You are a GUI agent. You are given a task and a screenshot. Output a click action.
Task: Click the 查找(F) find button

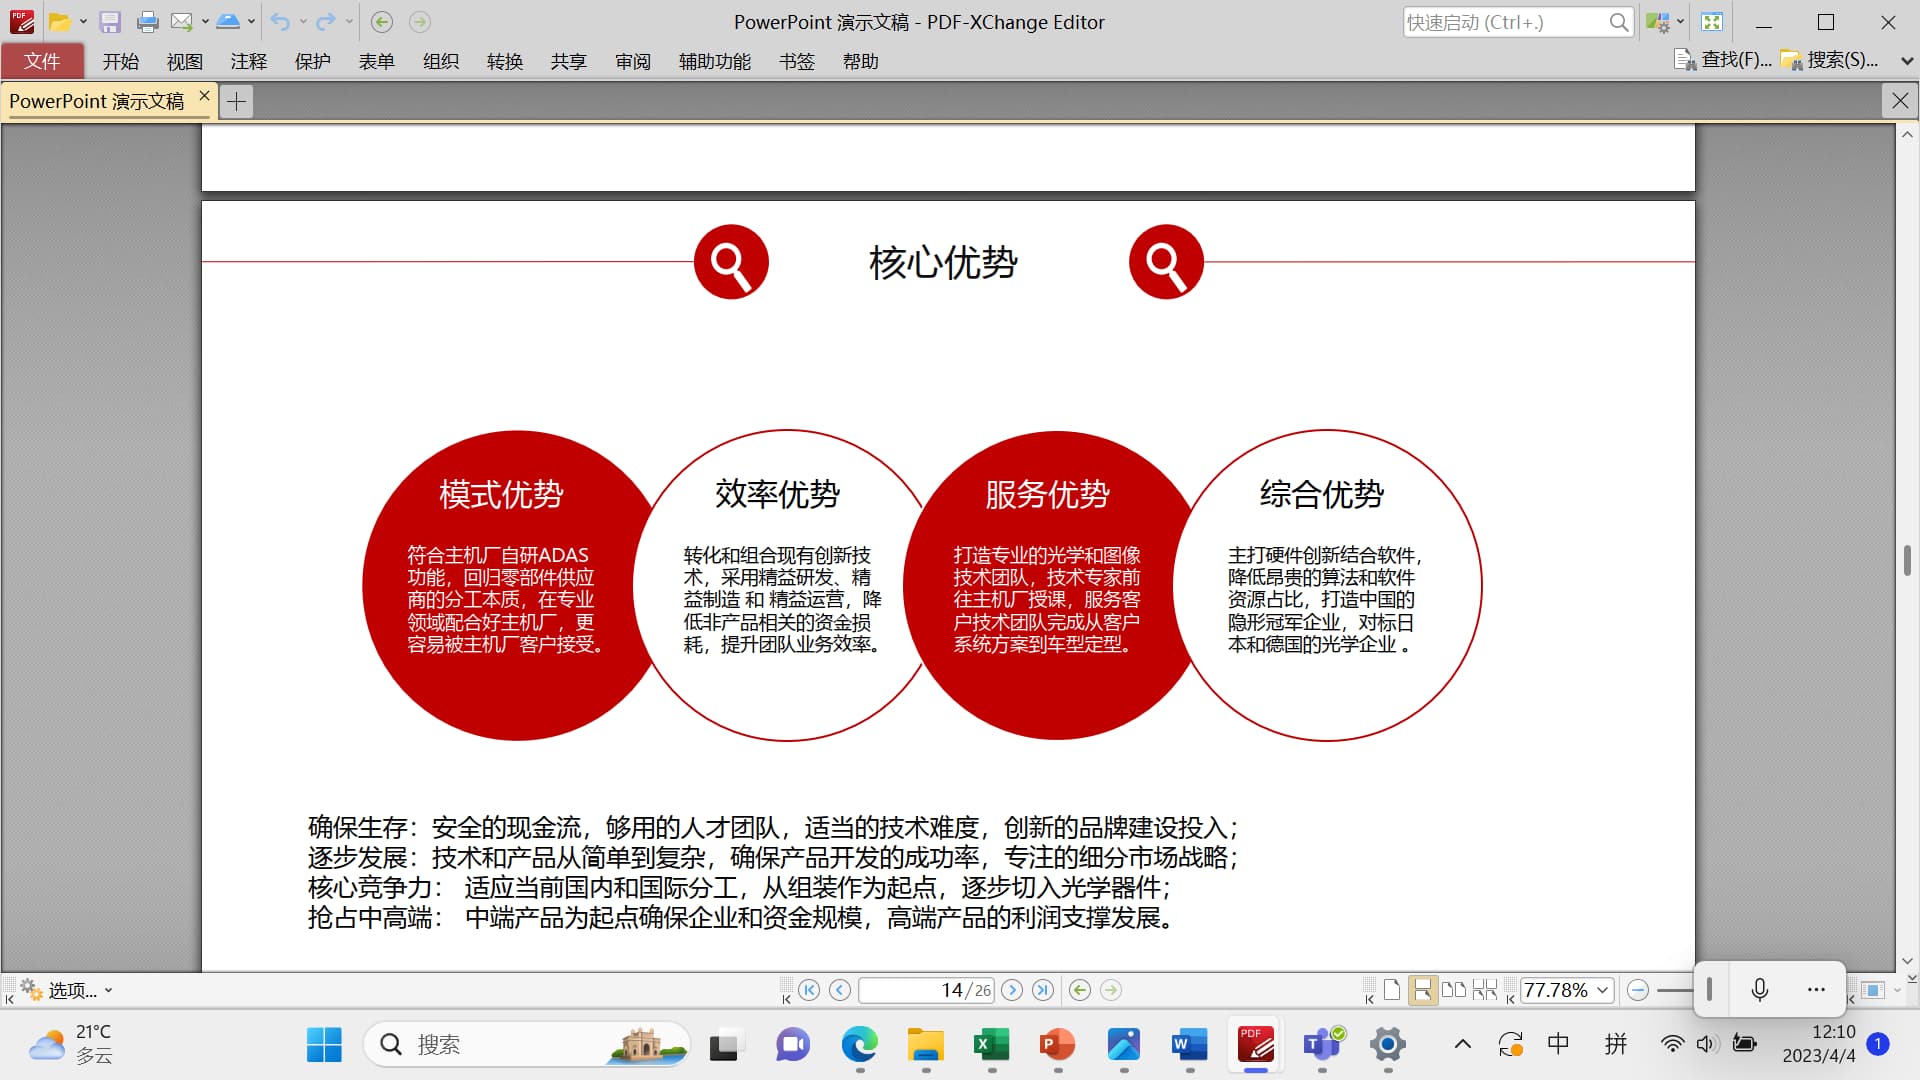[1724, 61]
